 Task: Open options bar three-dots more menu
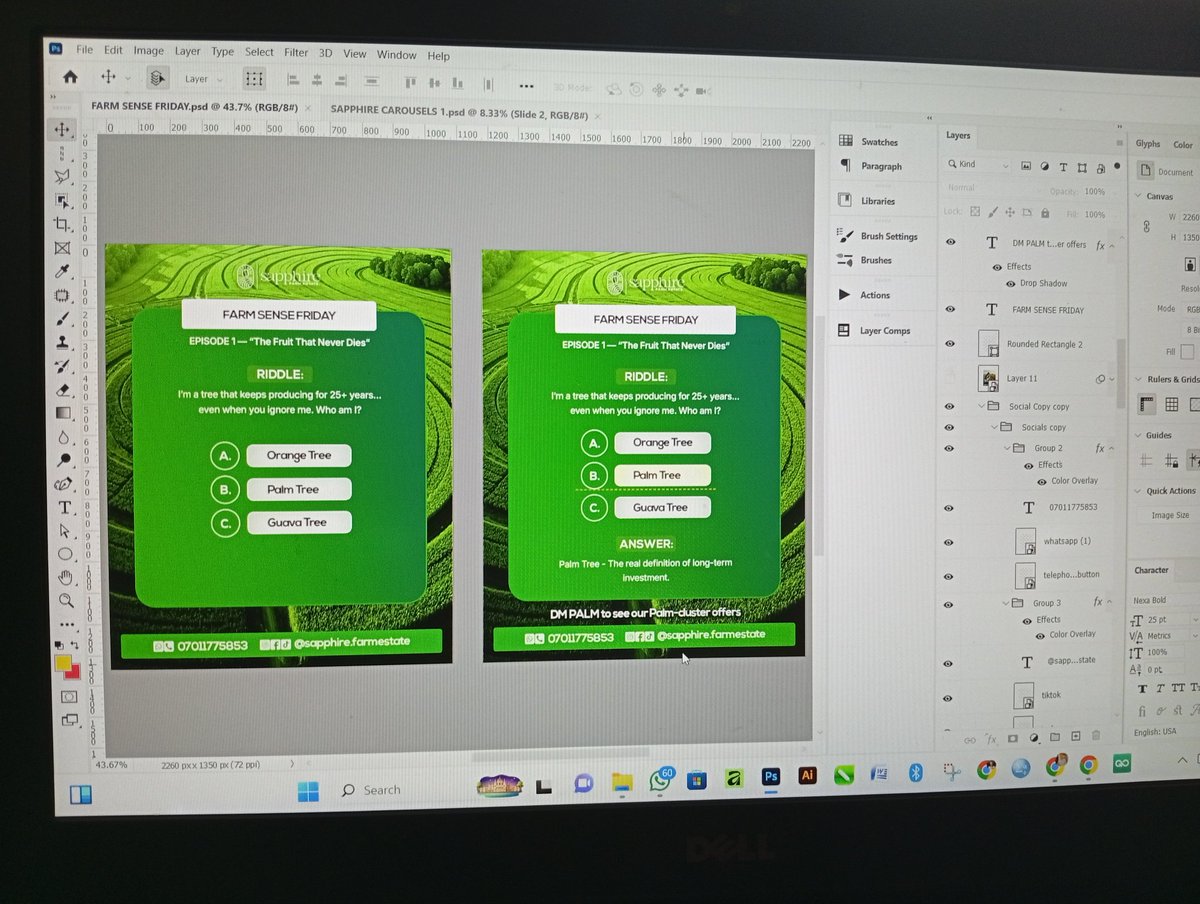[x=526, y=86]
